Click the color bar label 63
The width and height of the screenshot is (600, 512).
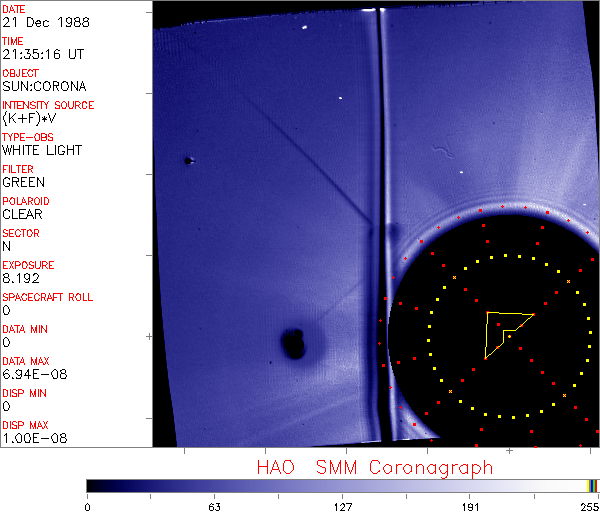(214, 505)
